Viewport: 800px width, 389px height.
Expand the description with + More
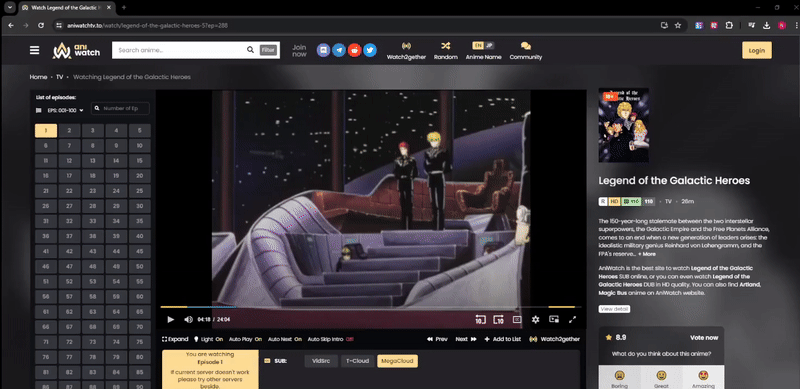pyautogui.click(x=646, y=254)
